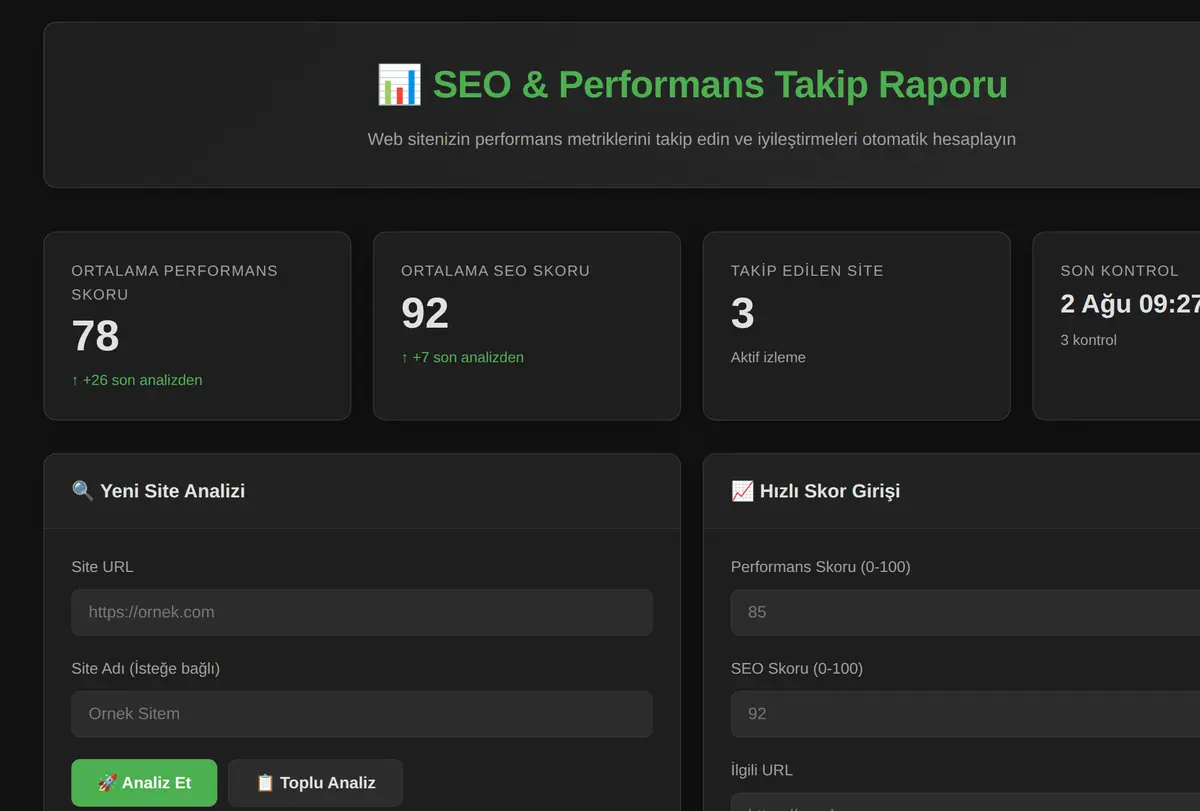Click the 'SEO Skoru (0-100)' label
This screenshot has height=811, width=1200.
coord(797,669)
